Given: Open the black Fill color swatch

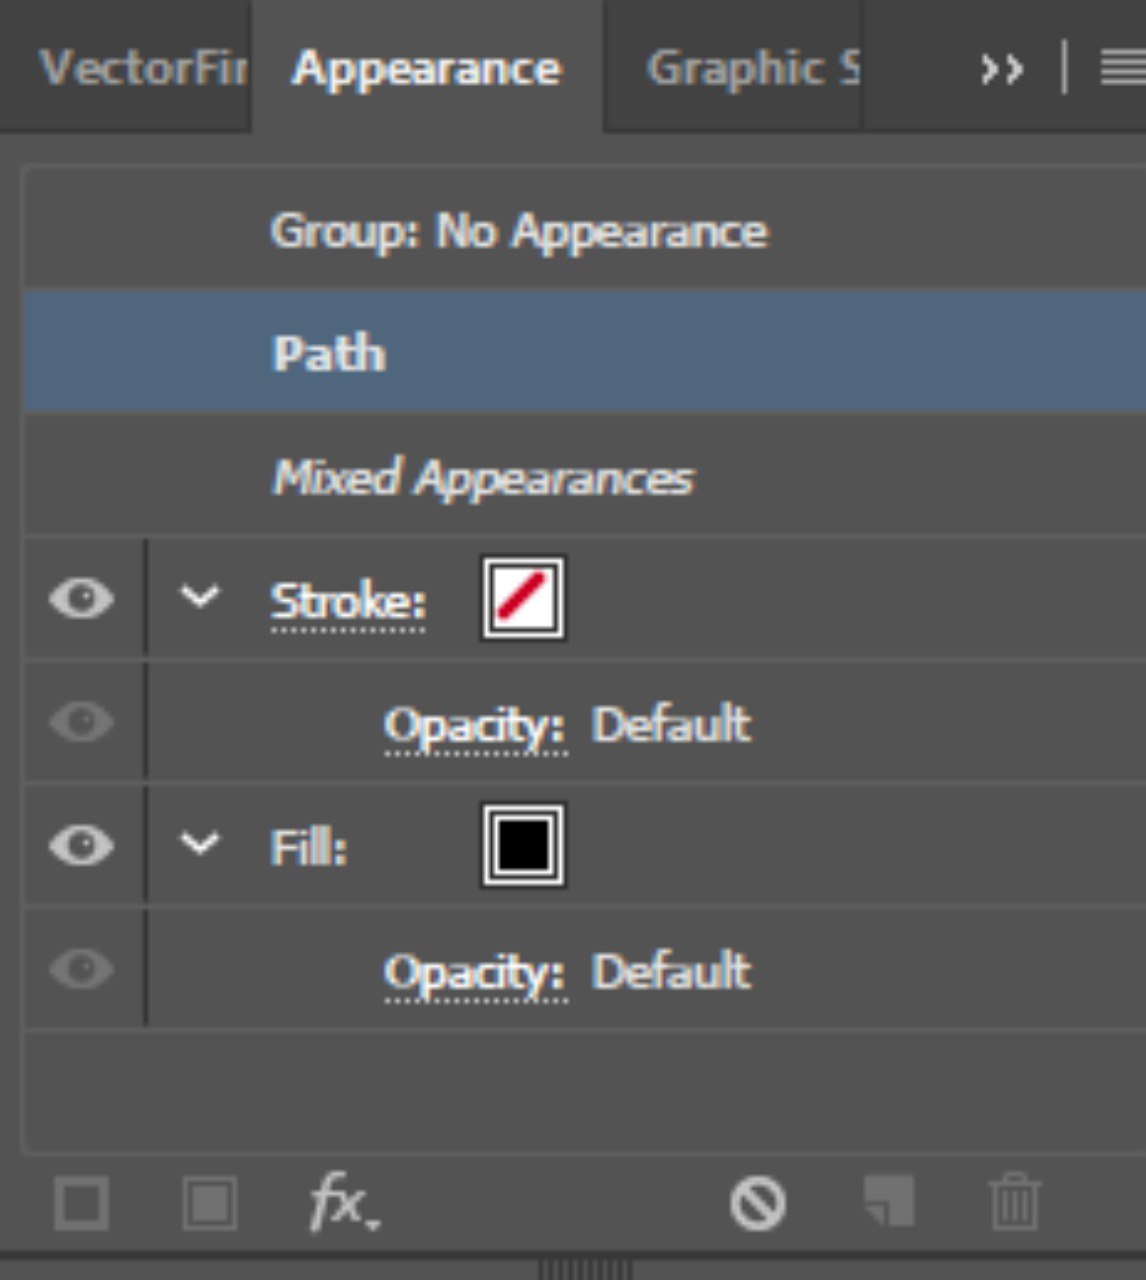Looking at the screenshot, I should (x=523, y=845).
